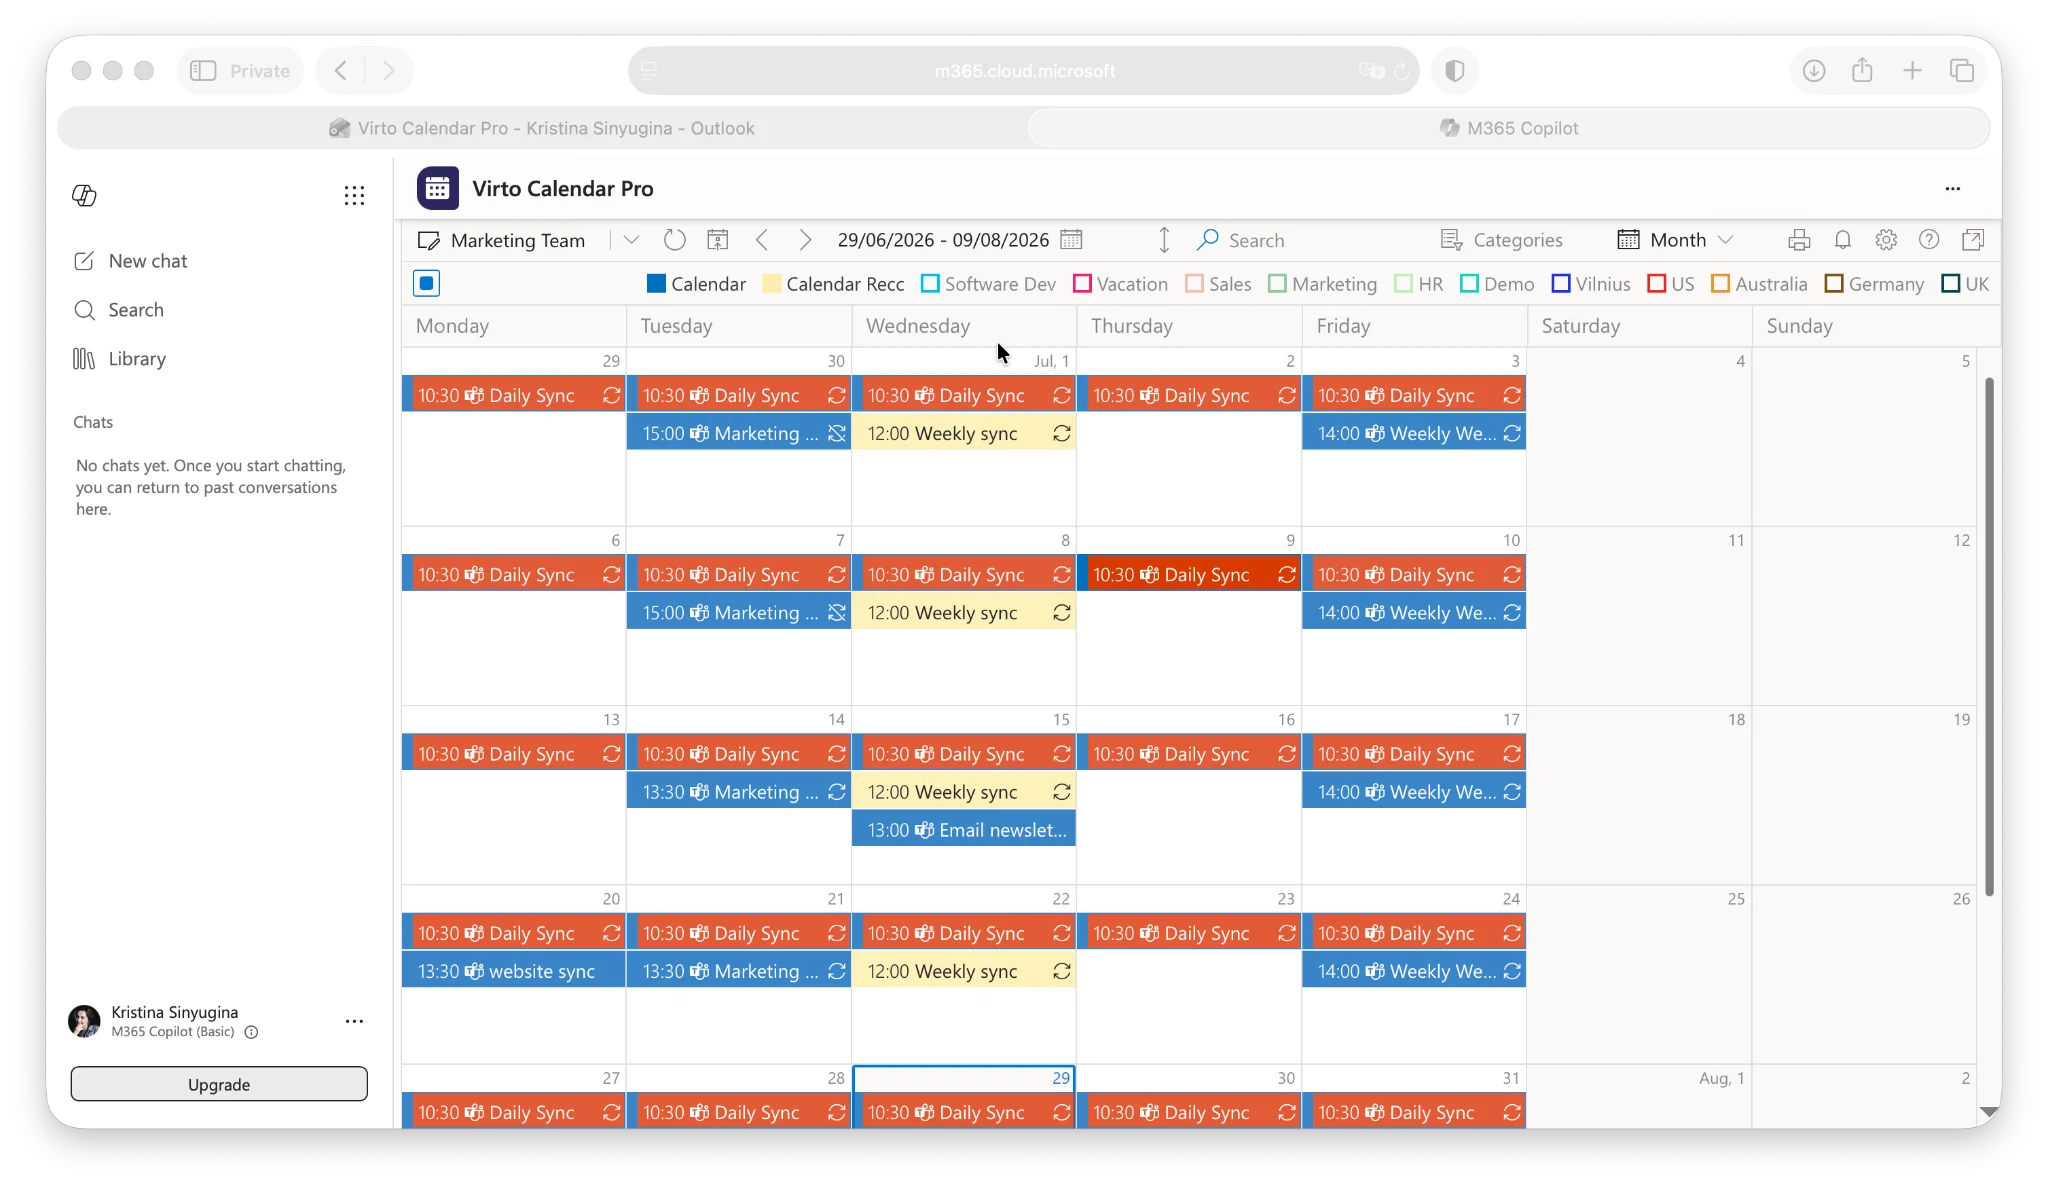Screen dimensions: 2048x1186
Task: Click the Copilot logo icon in the sidebar
Action: (84, 195)
